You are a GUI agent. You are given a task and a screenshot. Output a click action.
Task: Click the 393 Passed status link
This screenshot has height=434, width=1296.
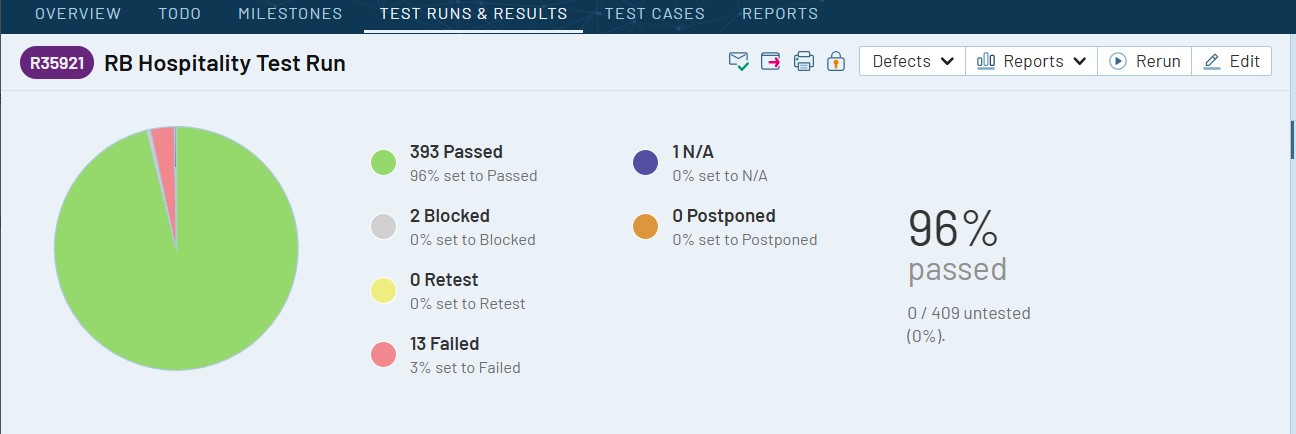coord(456,152)
